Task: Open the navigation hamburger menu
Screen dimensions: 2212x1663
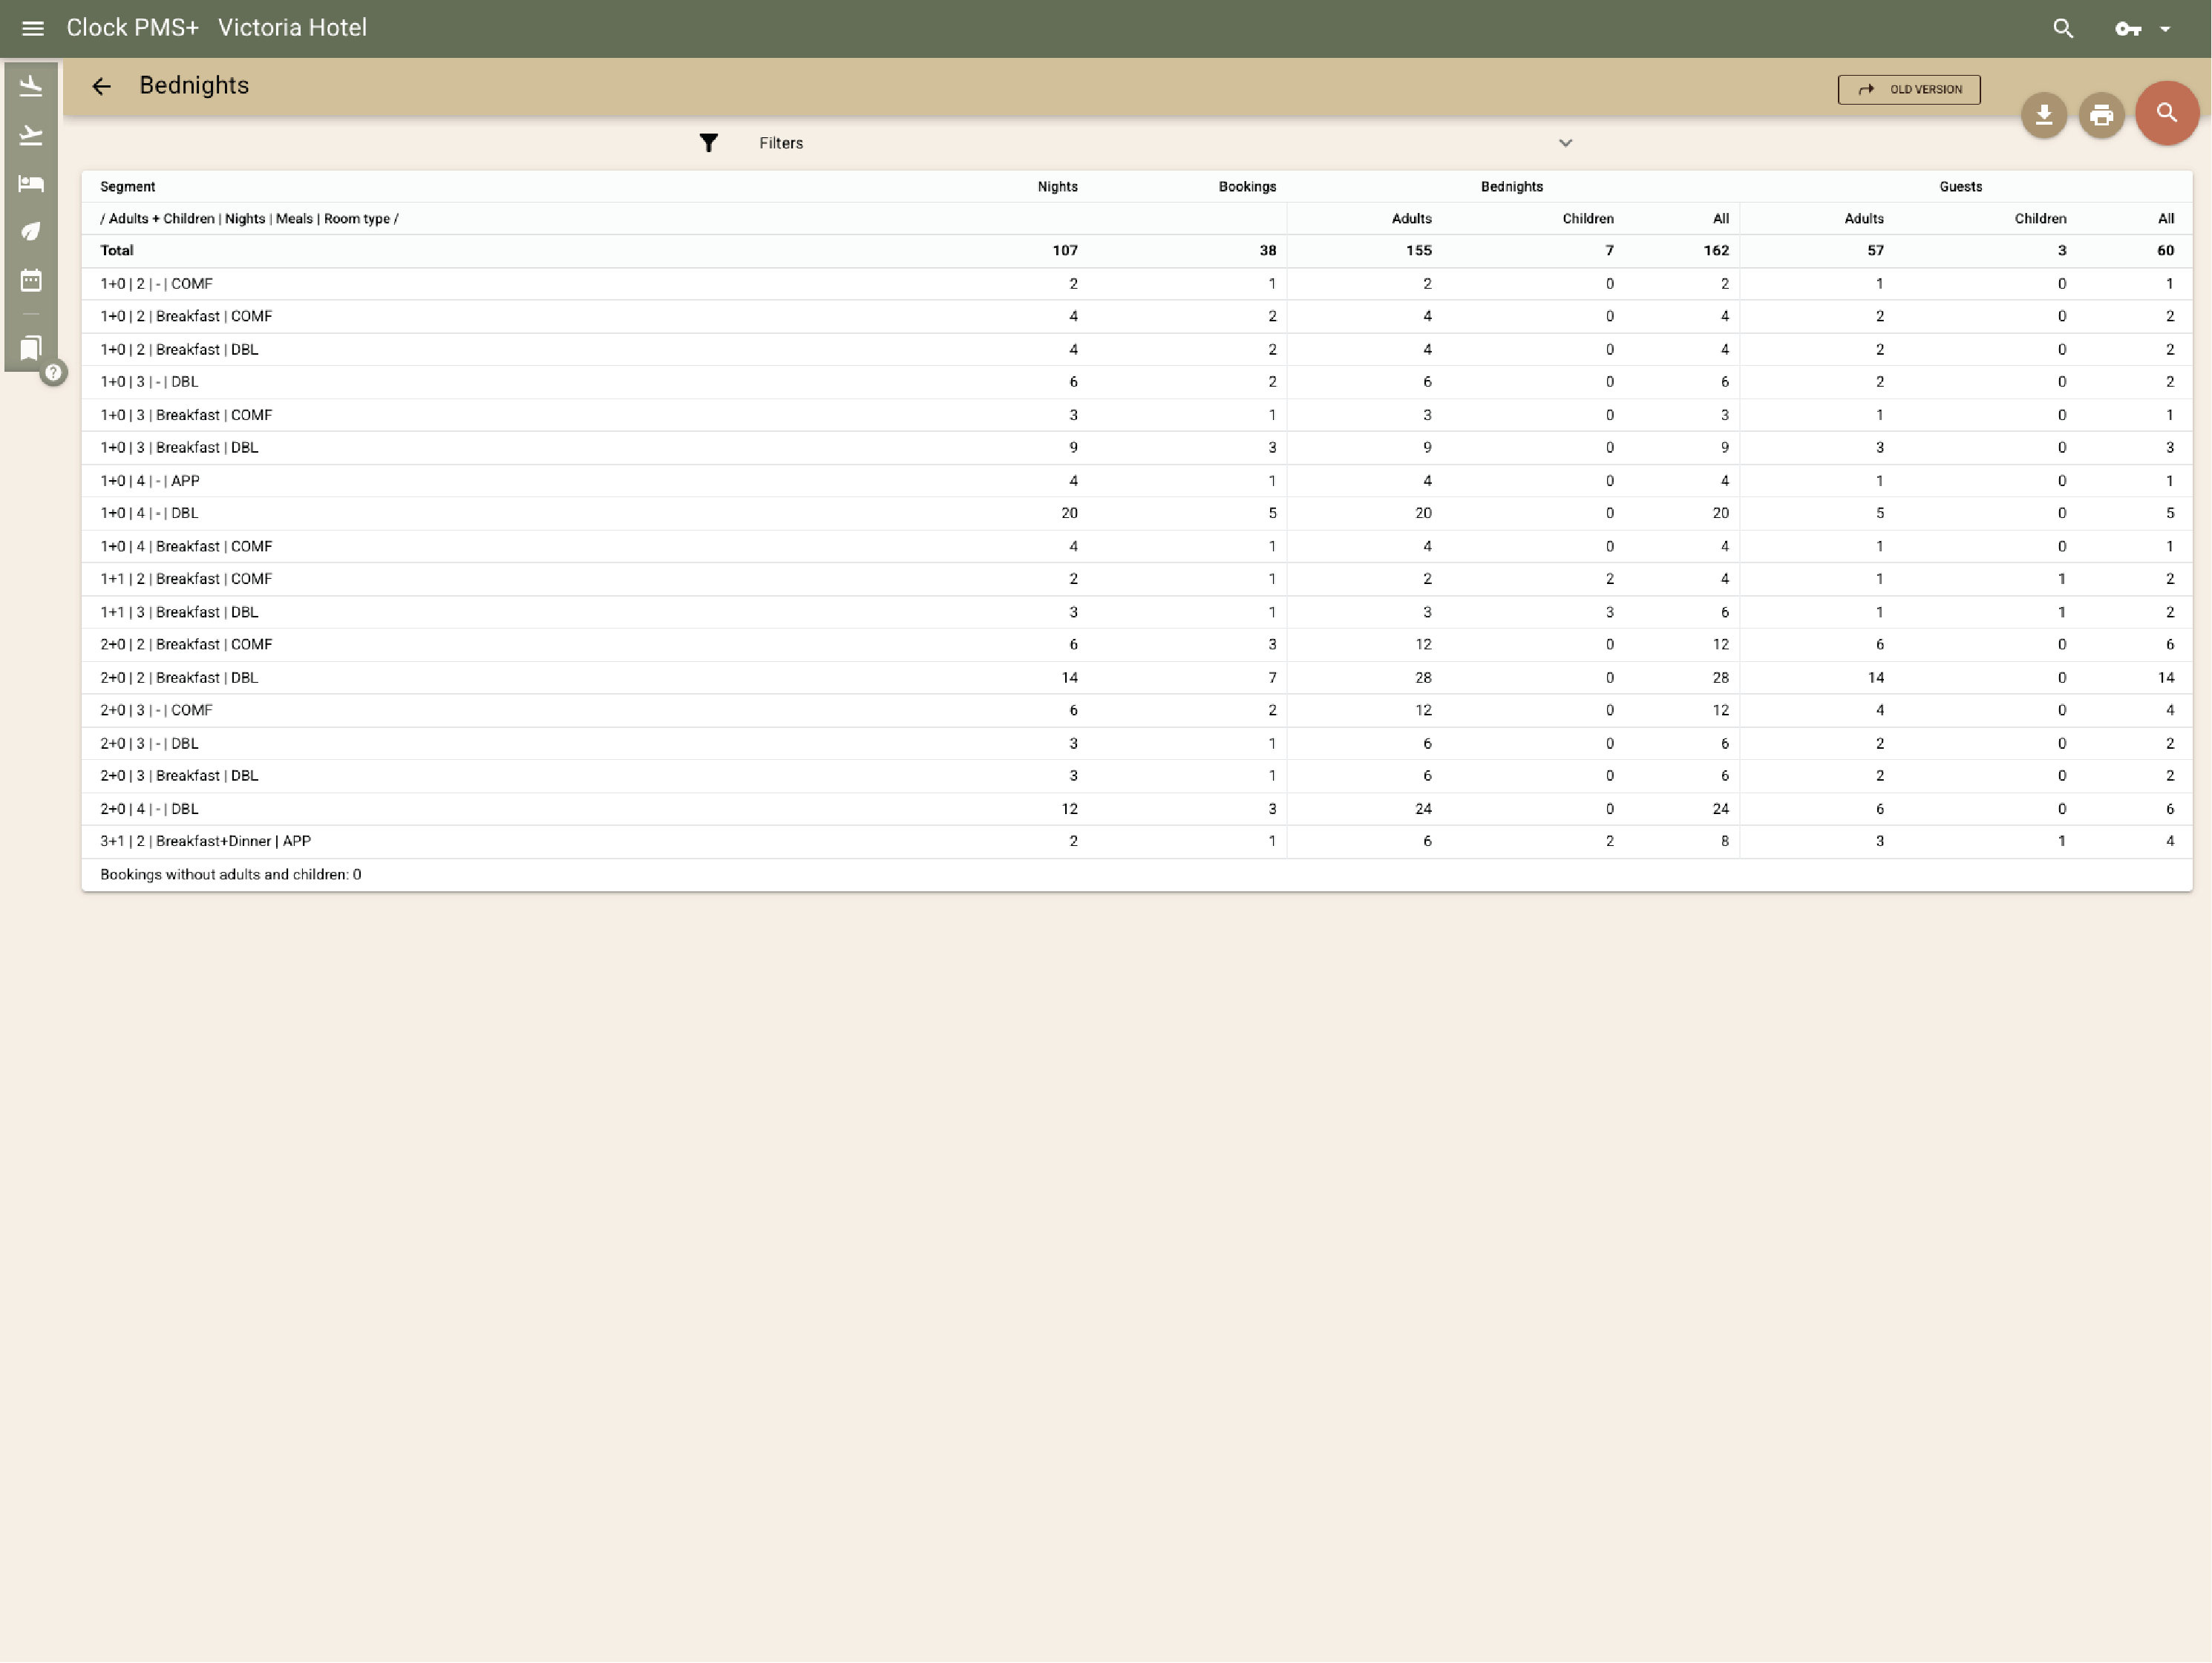Action: tap(32, 27)
